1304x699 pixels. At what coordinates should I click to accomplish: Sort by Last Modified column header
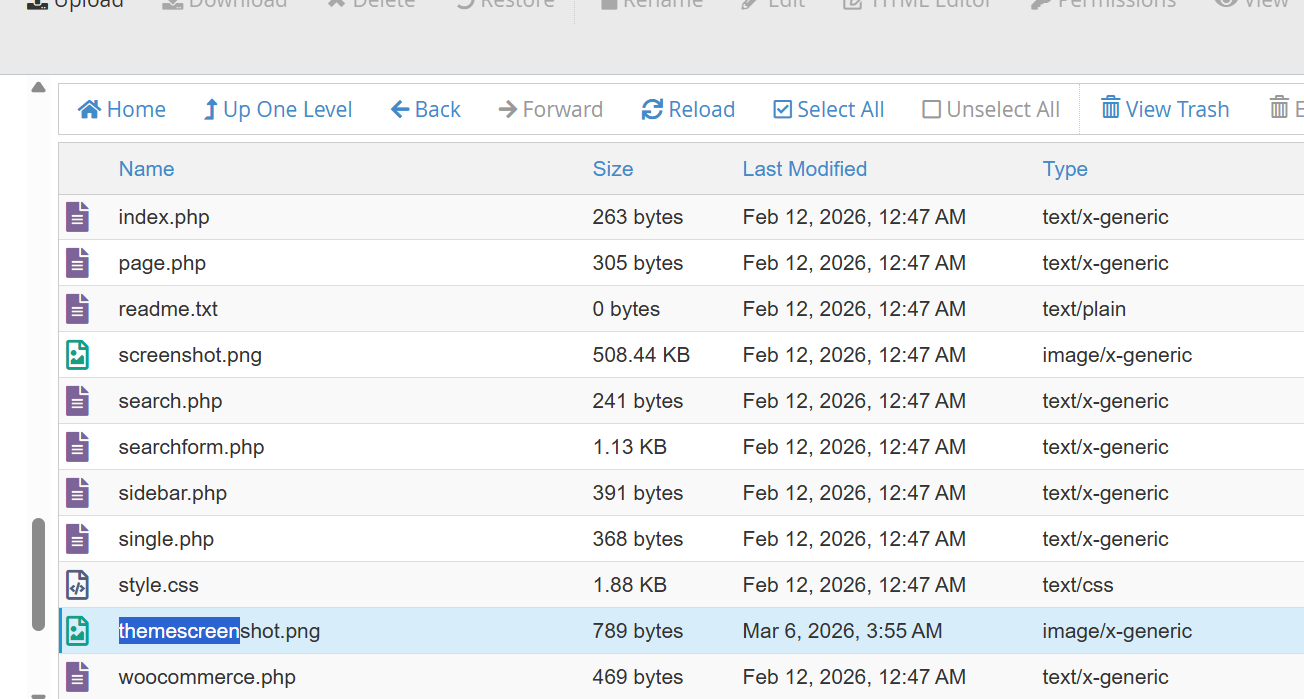[805, 169]
